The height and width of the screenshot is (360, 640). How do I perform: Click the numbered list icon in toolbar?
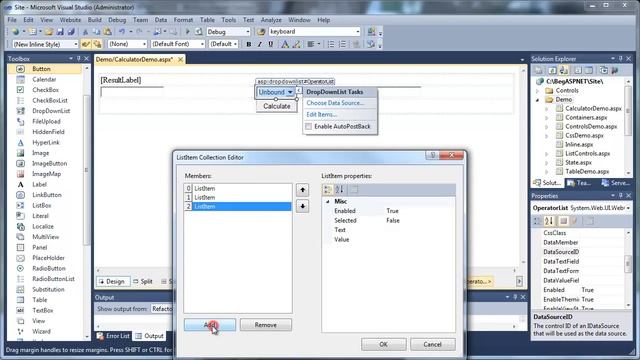click(342, 44)
